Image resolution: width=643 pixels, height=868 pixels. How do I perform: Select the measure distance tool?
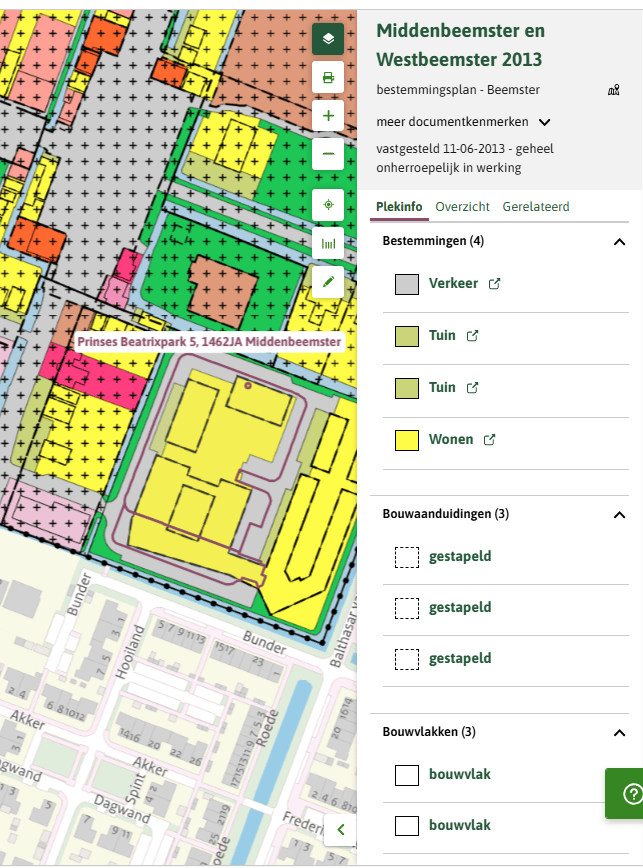328,244
